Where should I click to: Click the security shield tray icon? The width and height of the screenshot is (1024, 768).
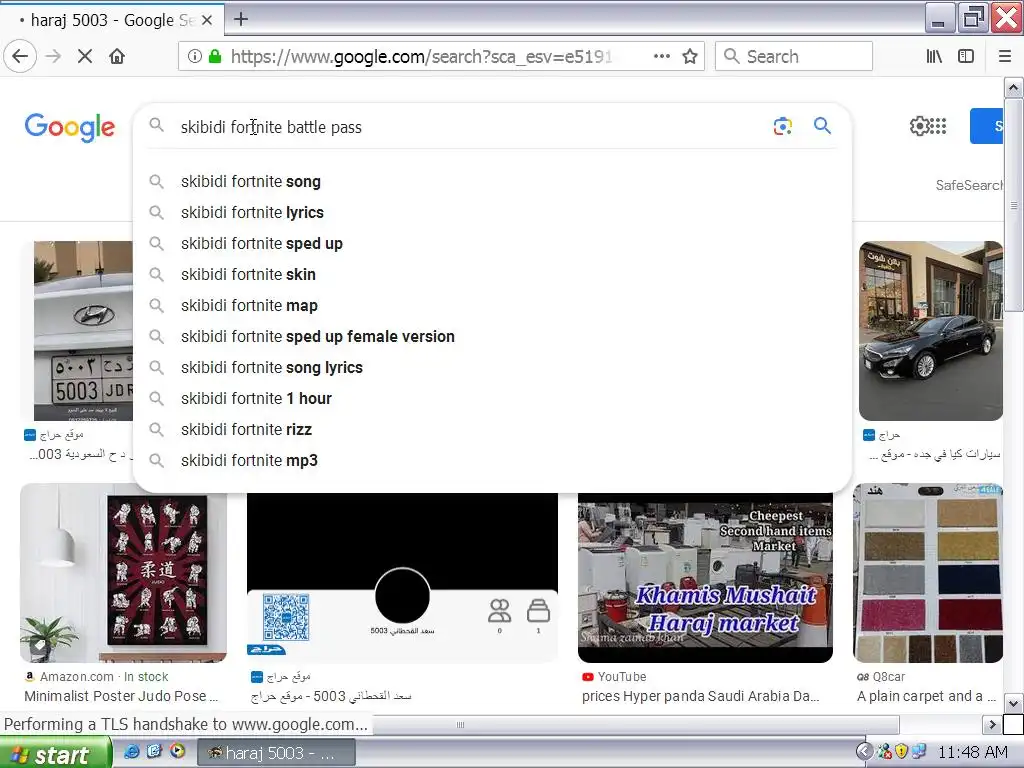point(901,752)
